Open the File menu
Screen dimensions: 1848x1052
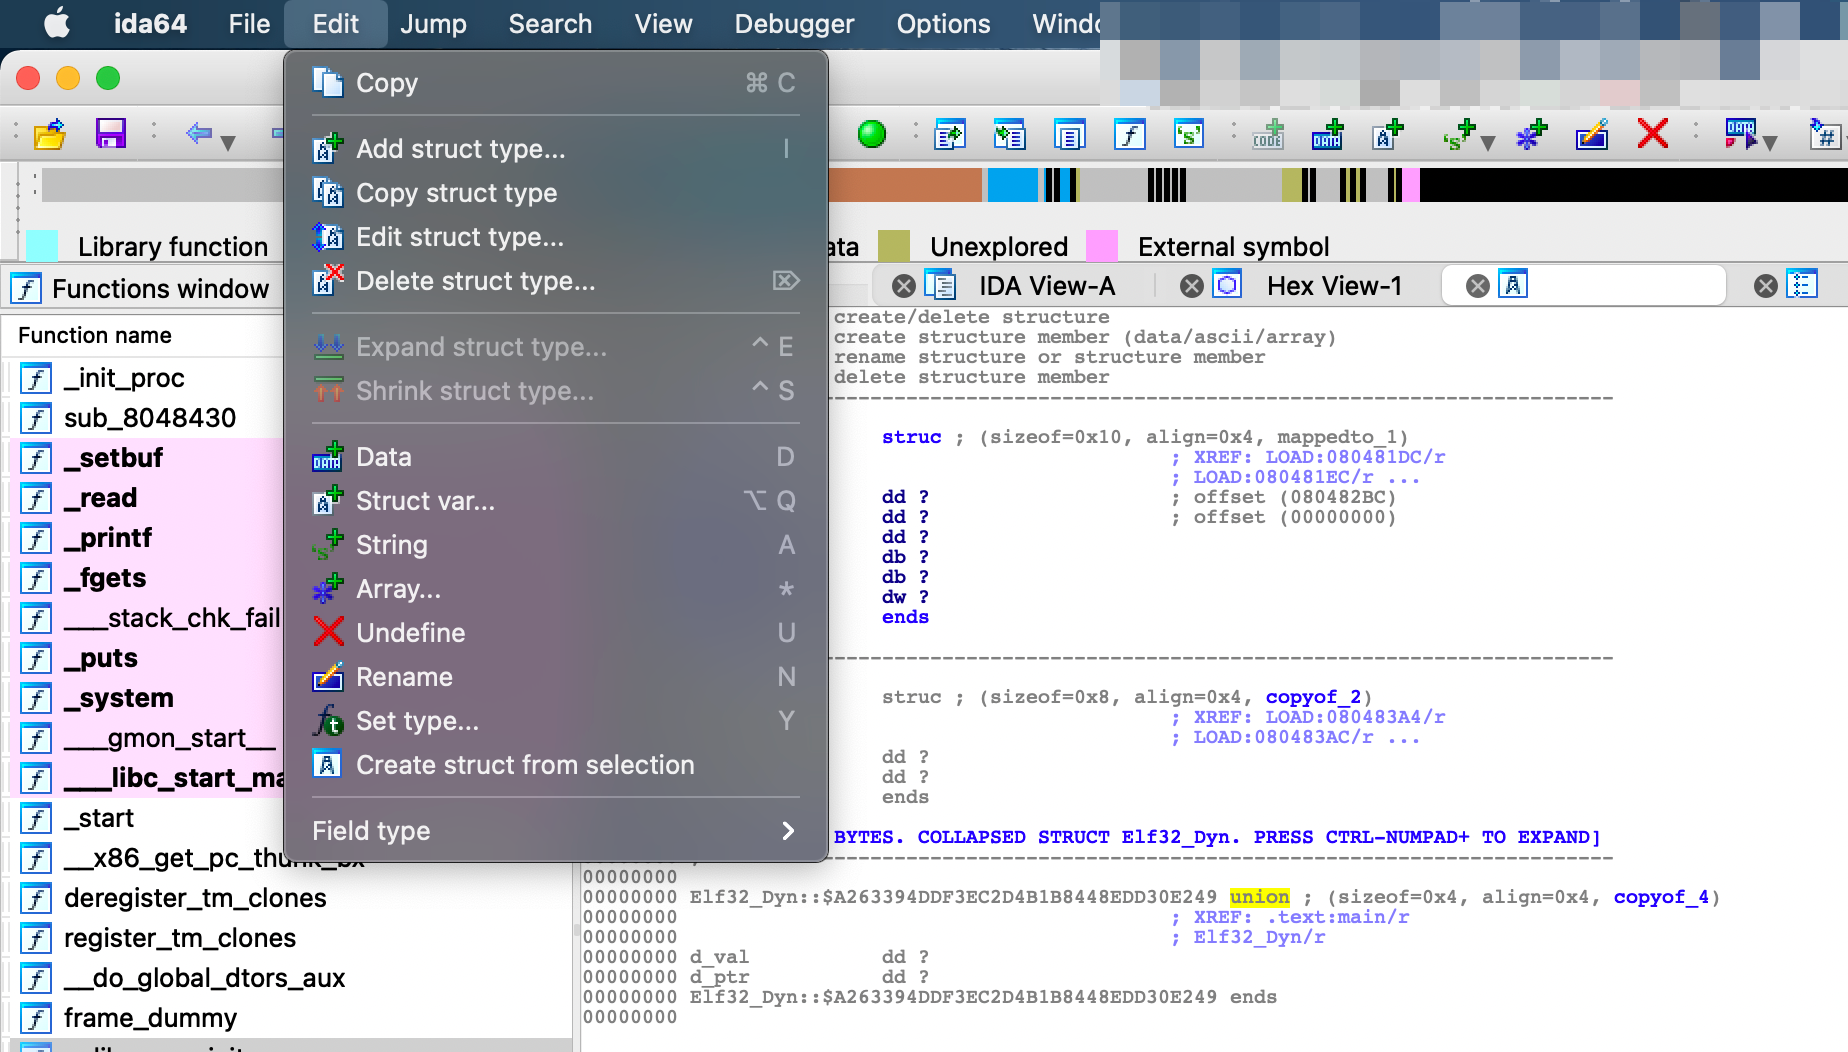(249, 24)
